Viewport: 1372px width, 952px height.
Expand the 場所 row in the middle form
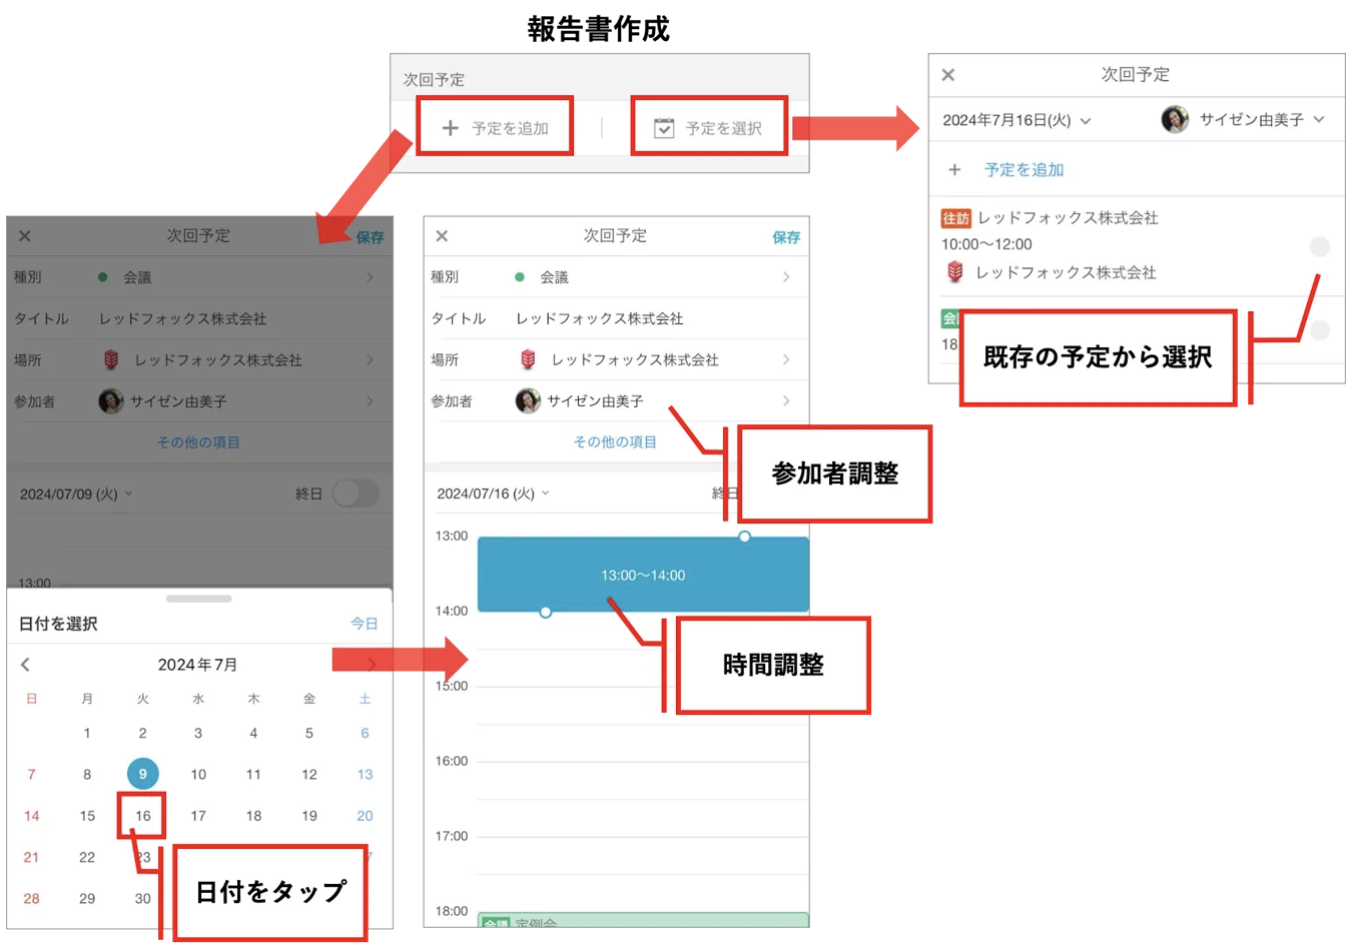click(x=616, y=359)
